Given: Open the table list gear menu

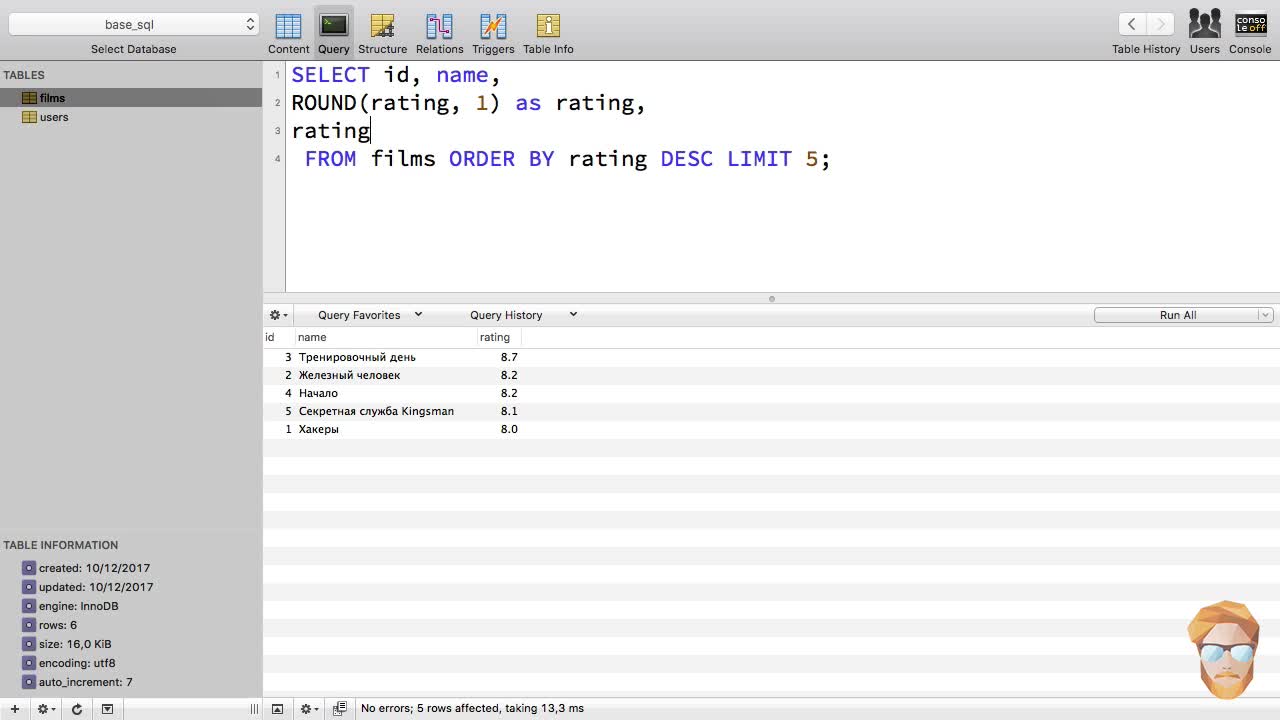Looking at the screenshot, I should coord(45,709).
